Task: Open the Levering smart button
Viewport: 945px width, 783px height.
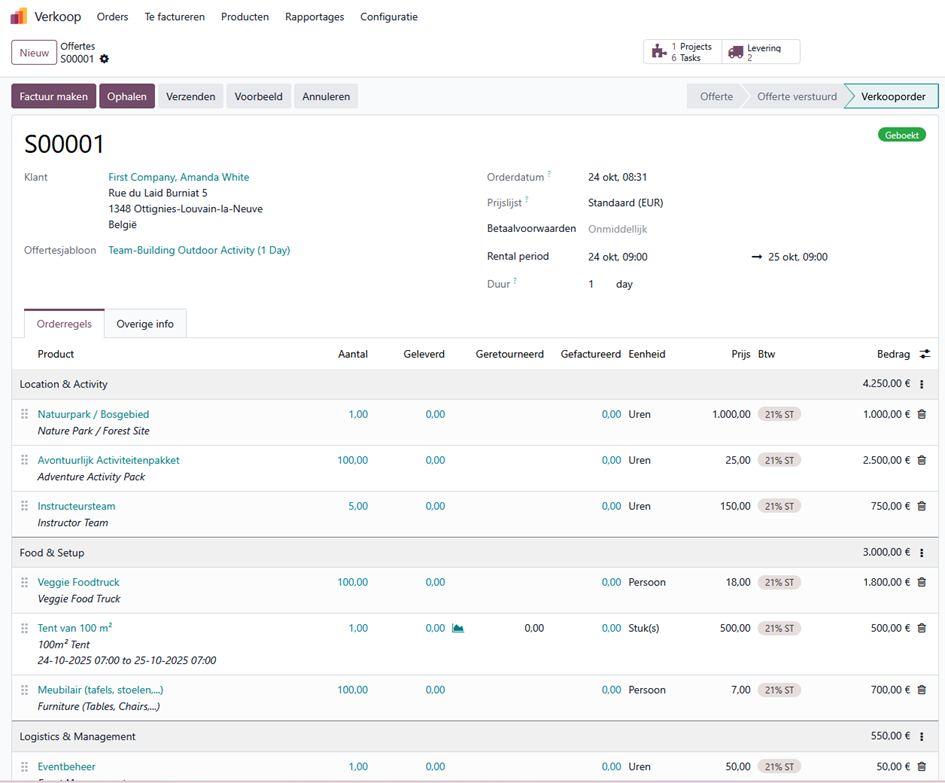Action: click(760, 52)
